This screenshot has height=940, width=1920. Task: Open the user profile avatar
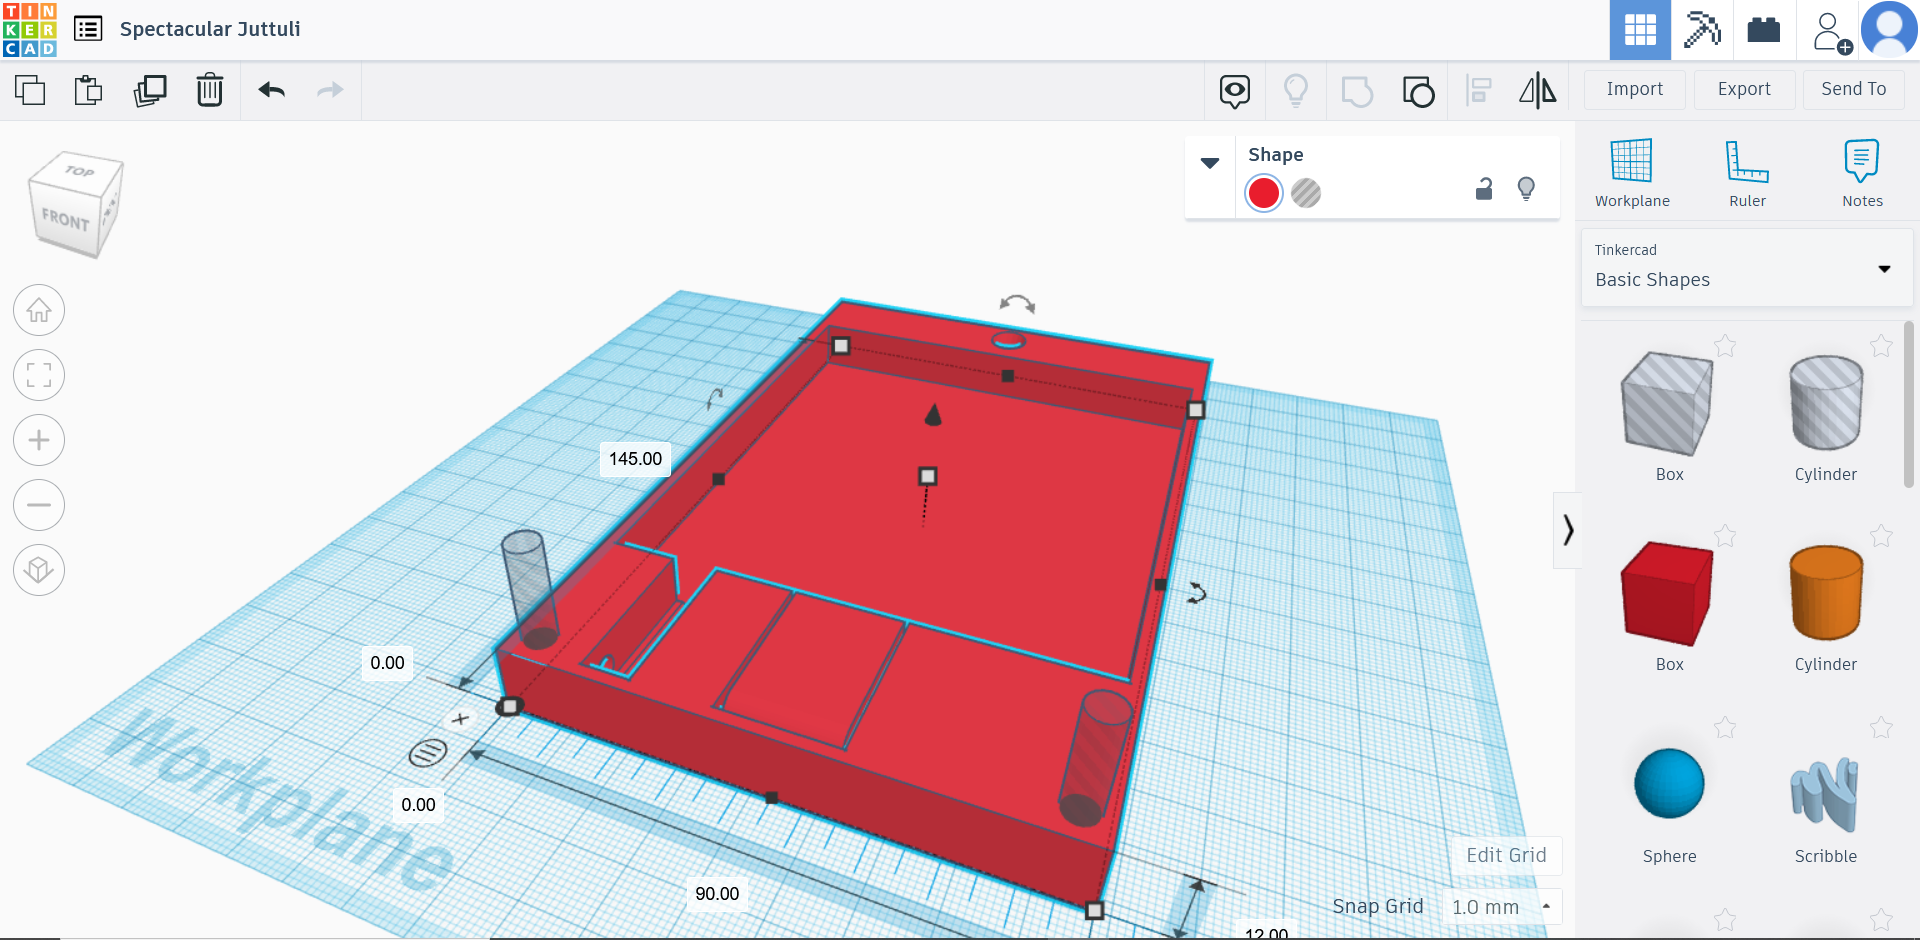1889,30
